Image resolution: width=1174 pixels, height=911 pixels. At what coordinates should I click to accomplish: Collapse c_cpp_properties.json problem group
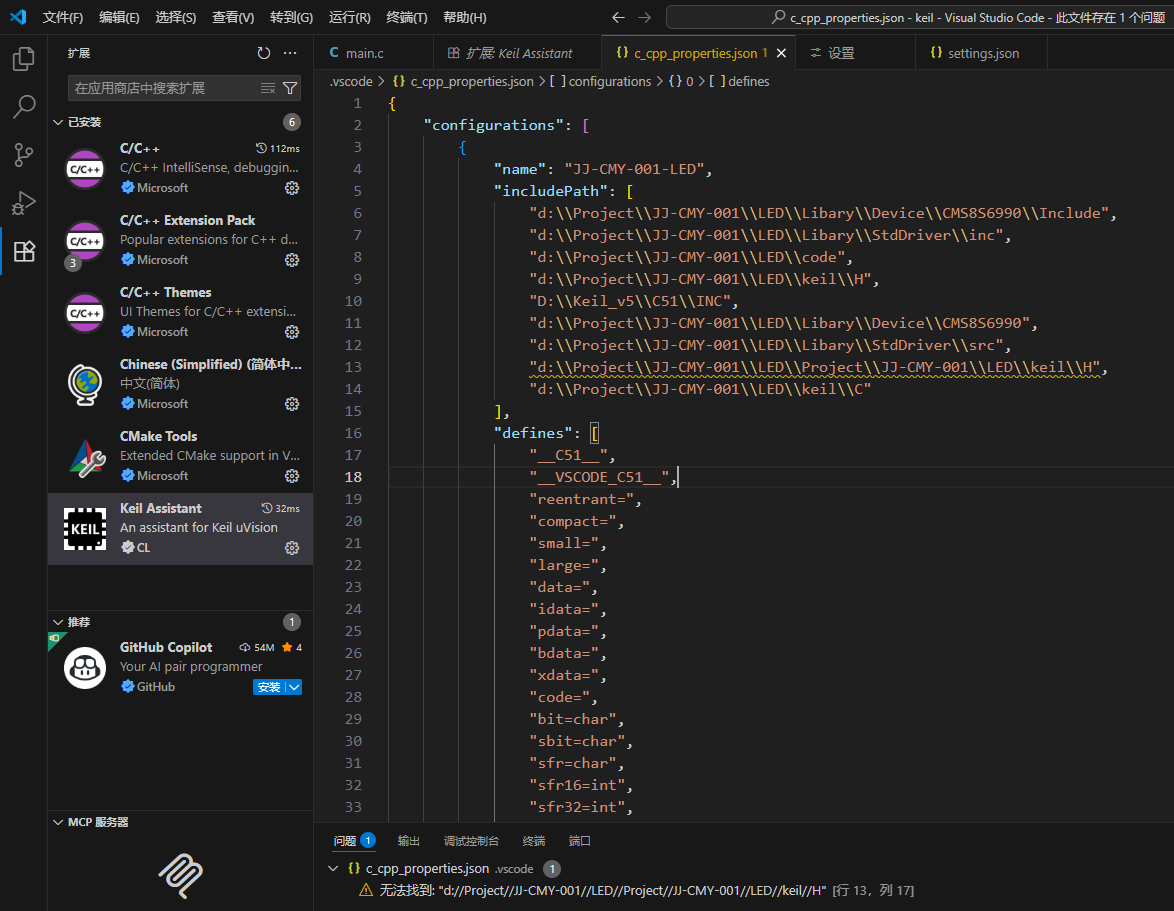333,869
